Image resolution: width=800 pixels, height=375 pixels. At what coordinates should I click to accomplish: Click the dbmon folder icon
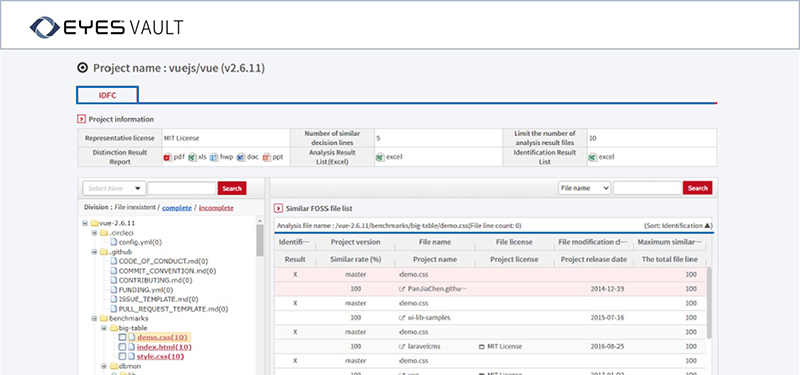(x=113, y=366)
